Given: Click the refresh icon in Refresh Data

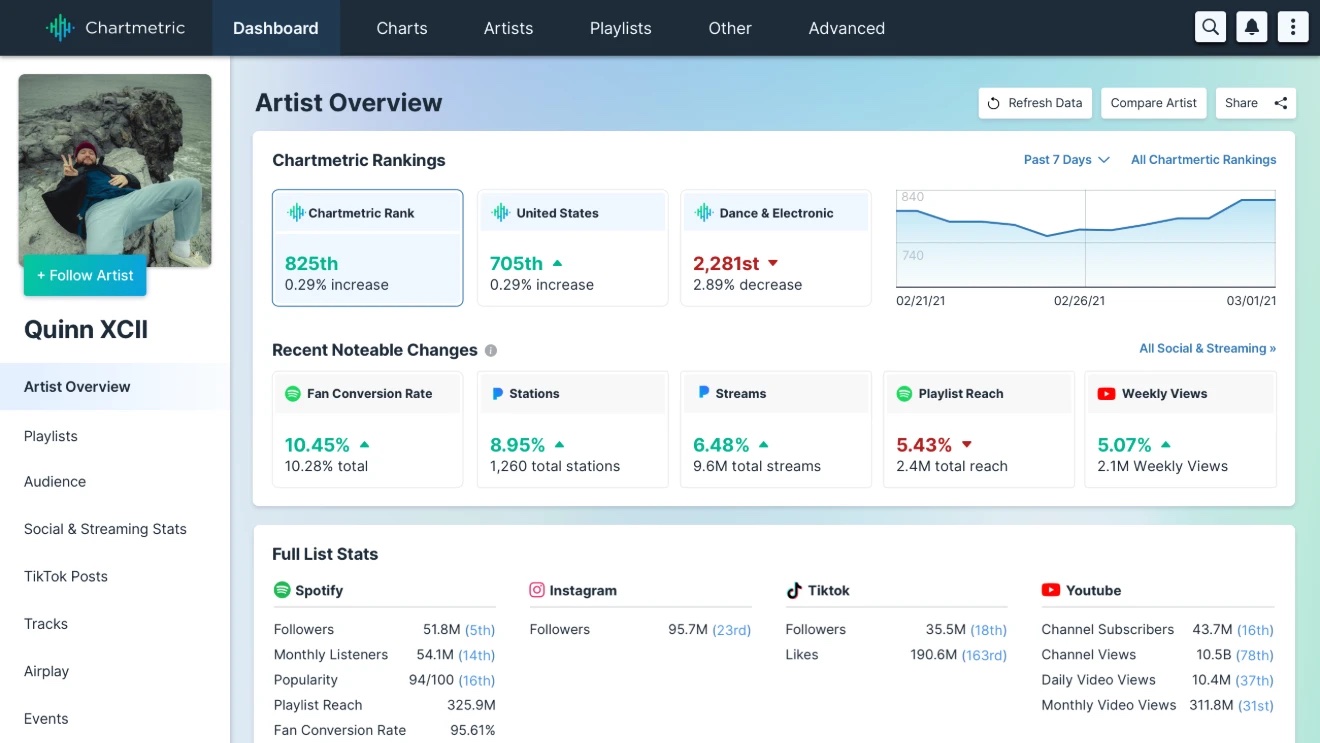Looking at the screenshot, I should [x=994, y=103].
